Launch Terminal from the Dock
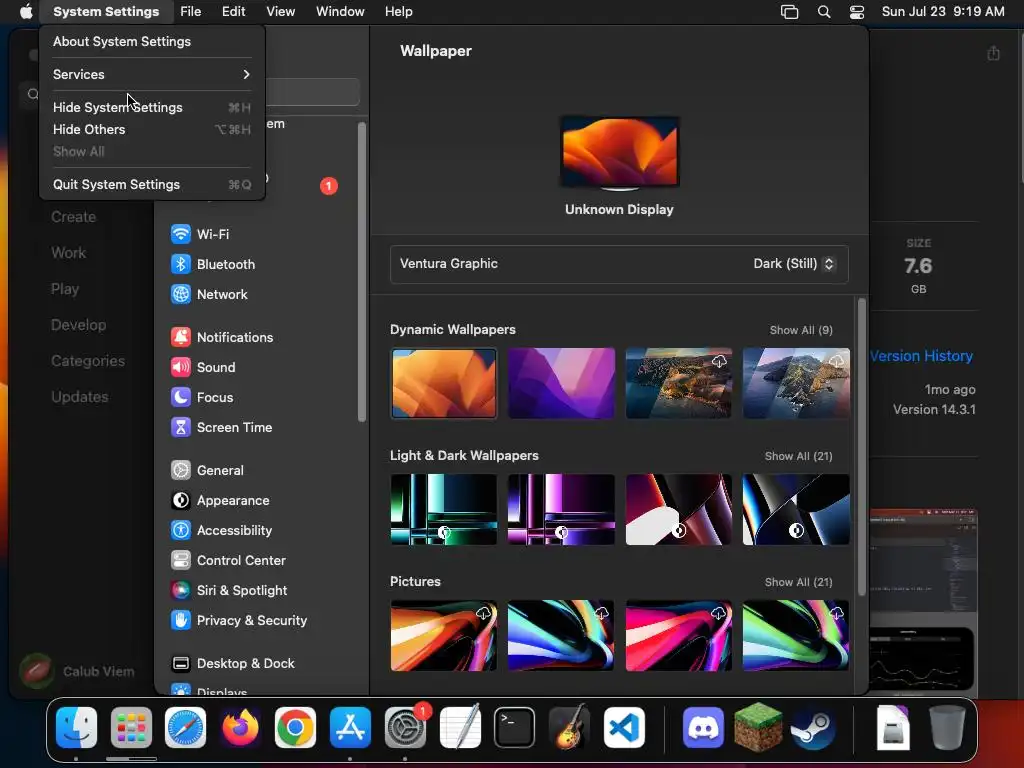The image size is (1024, 768). [515, 728]
